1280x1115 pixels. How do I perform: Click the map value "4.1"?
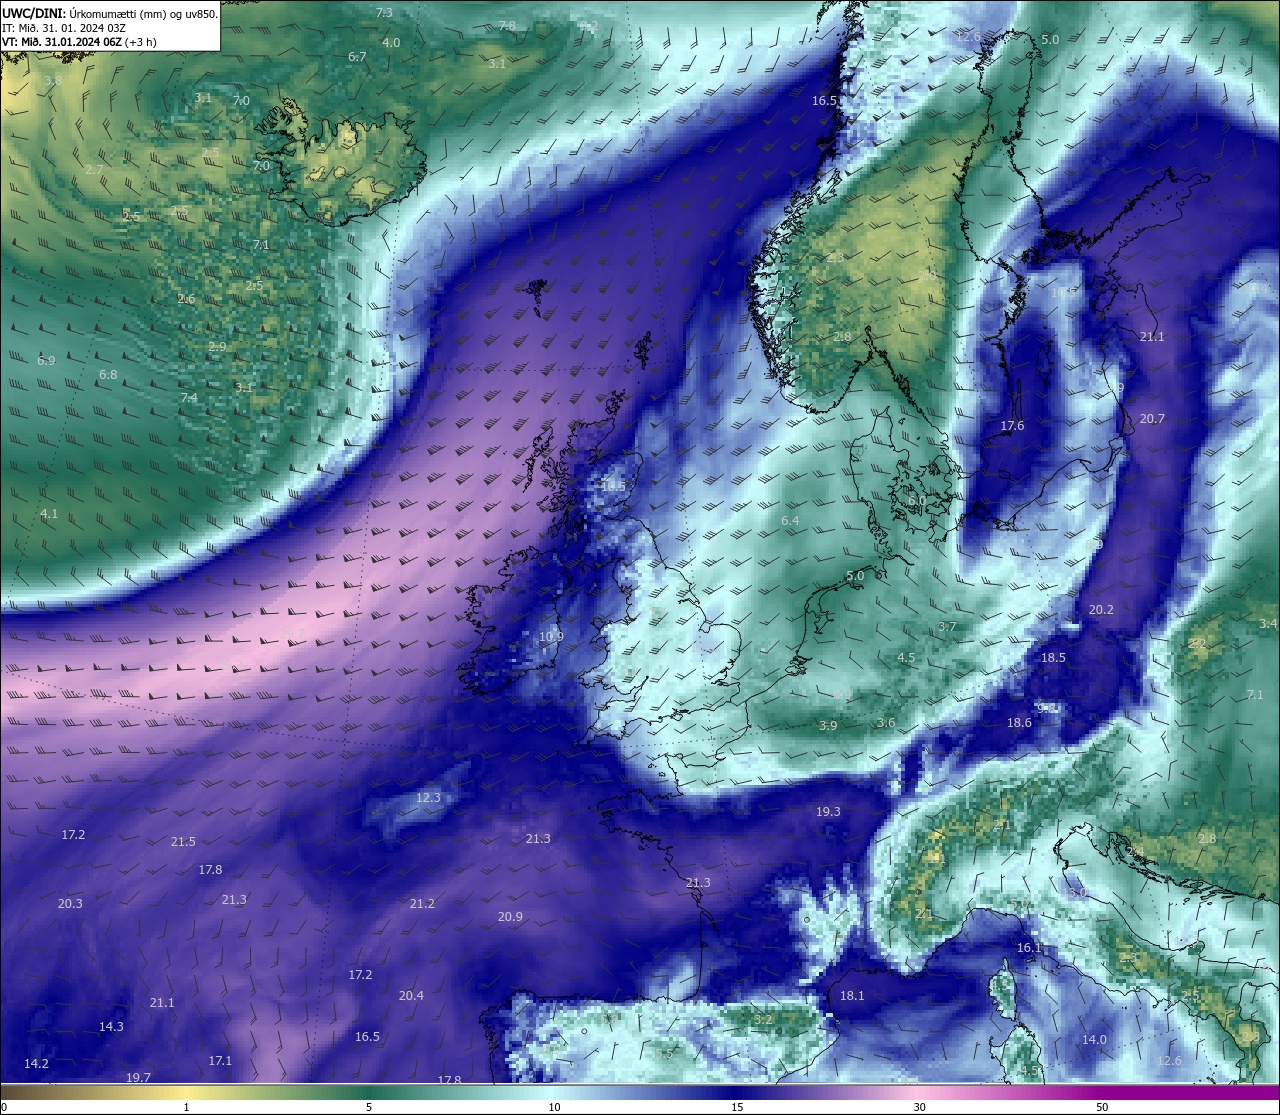(x=49, y=513)
